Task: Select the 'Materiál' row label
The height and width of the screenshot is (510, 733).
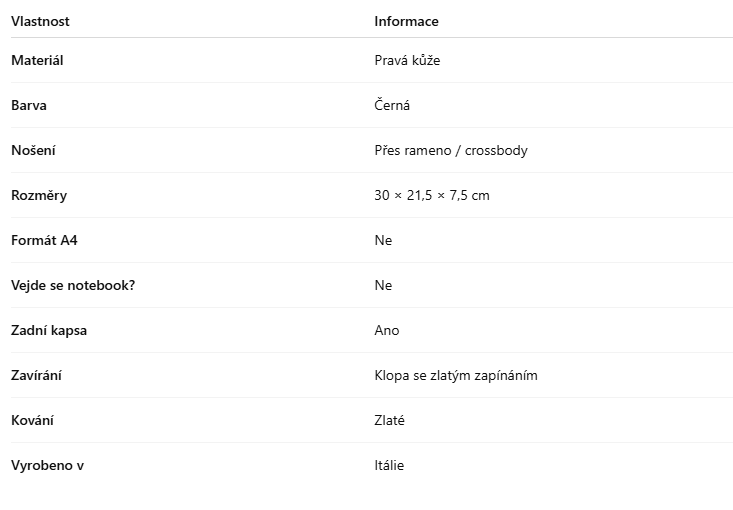Action: tap(37, 60)
